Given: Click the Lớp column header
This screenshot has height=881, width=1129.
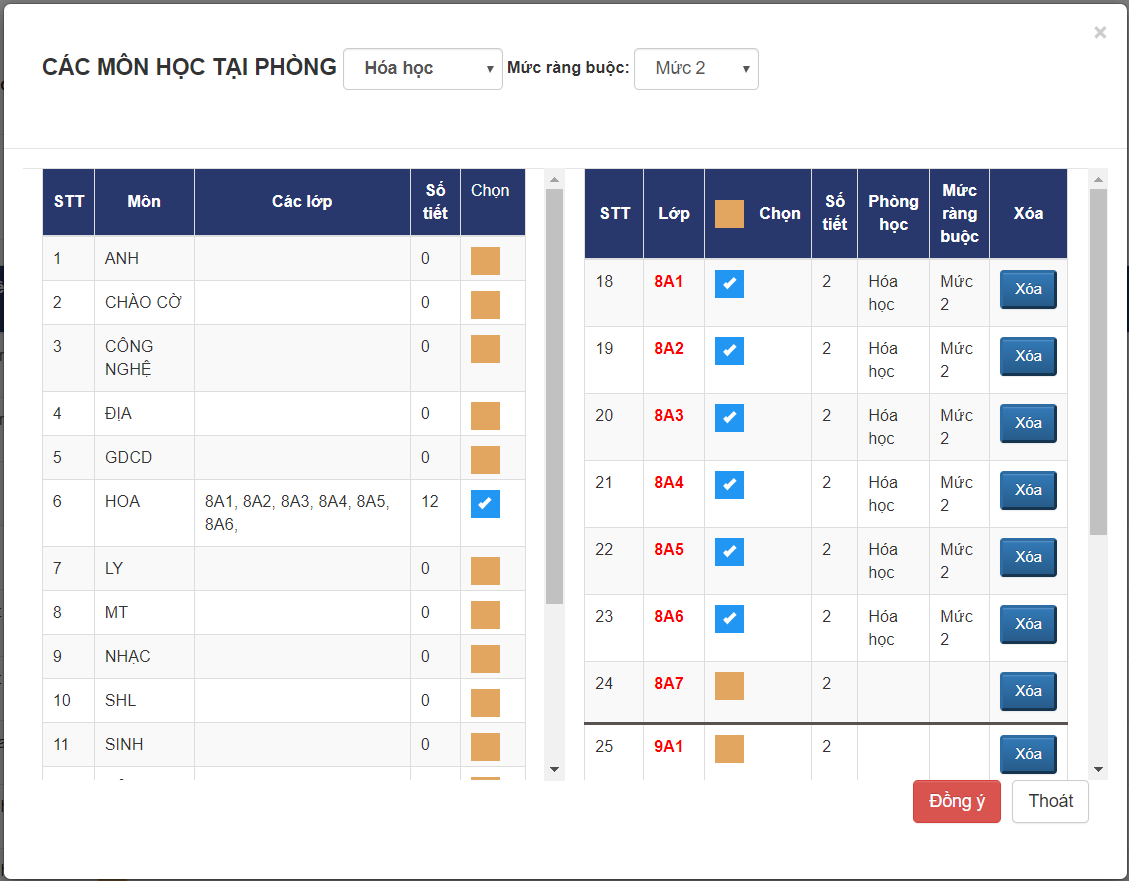Looking at the screenshot, I should [x=674, y=213].
